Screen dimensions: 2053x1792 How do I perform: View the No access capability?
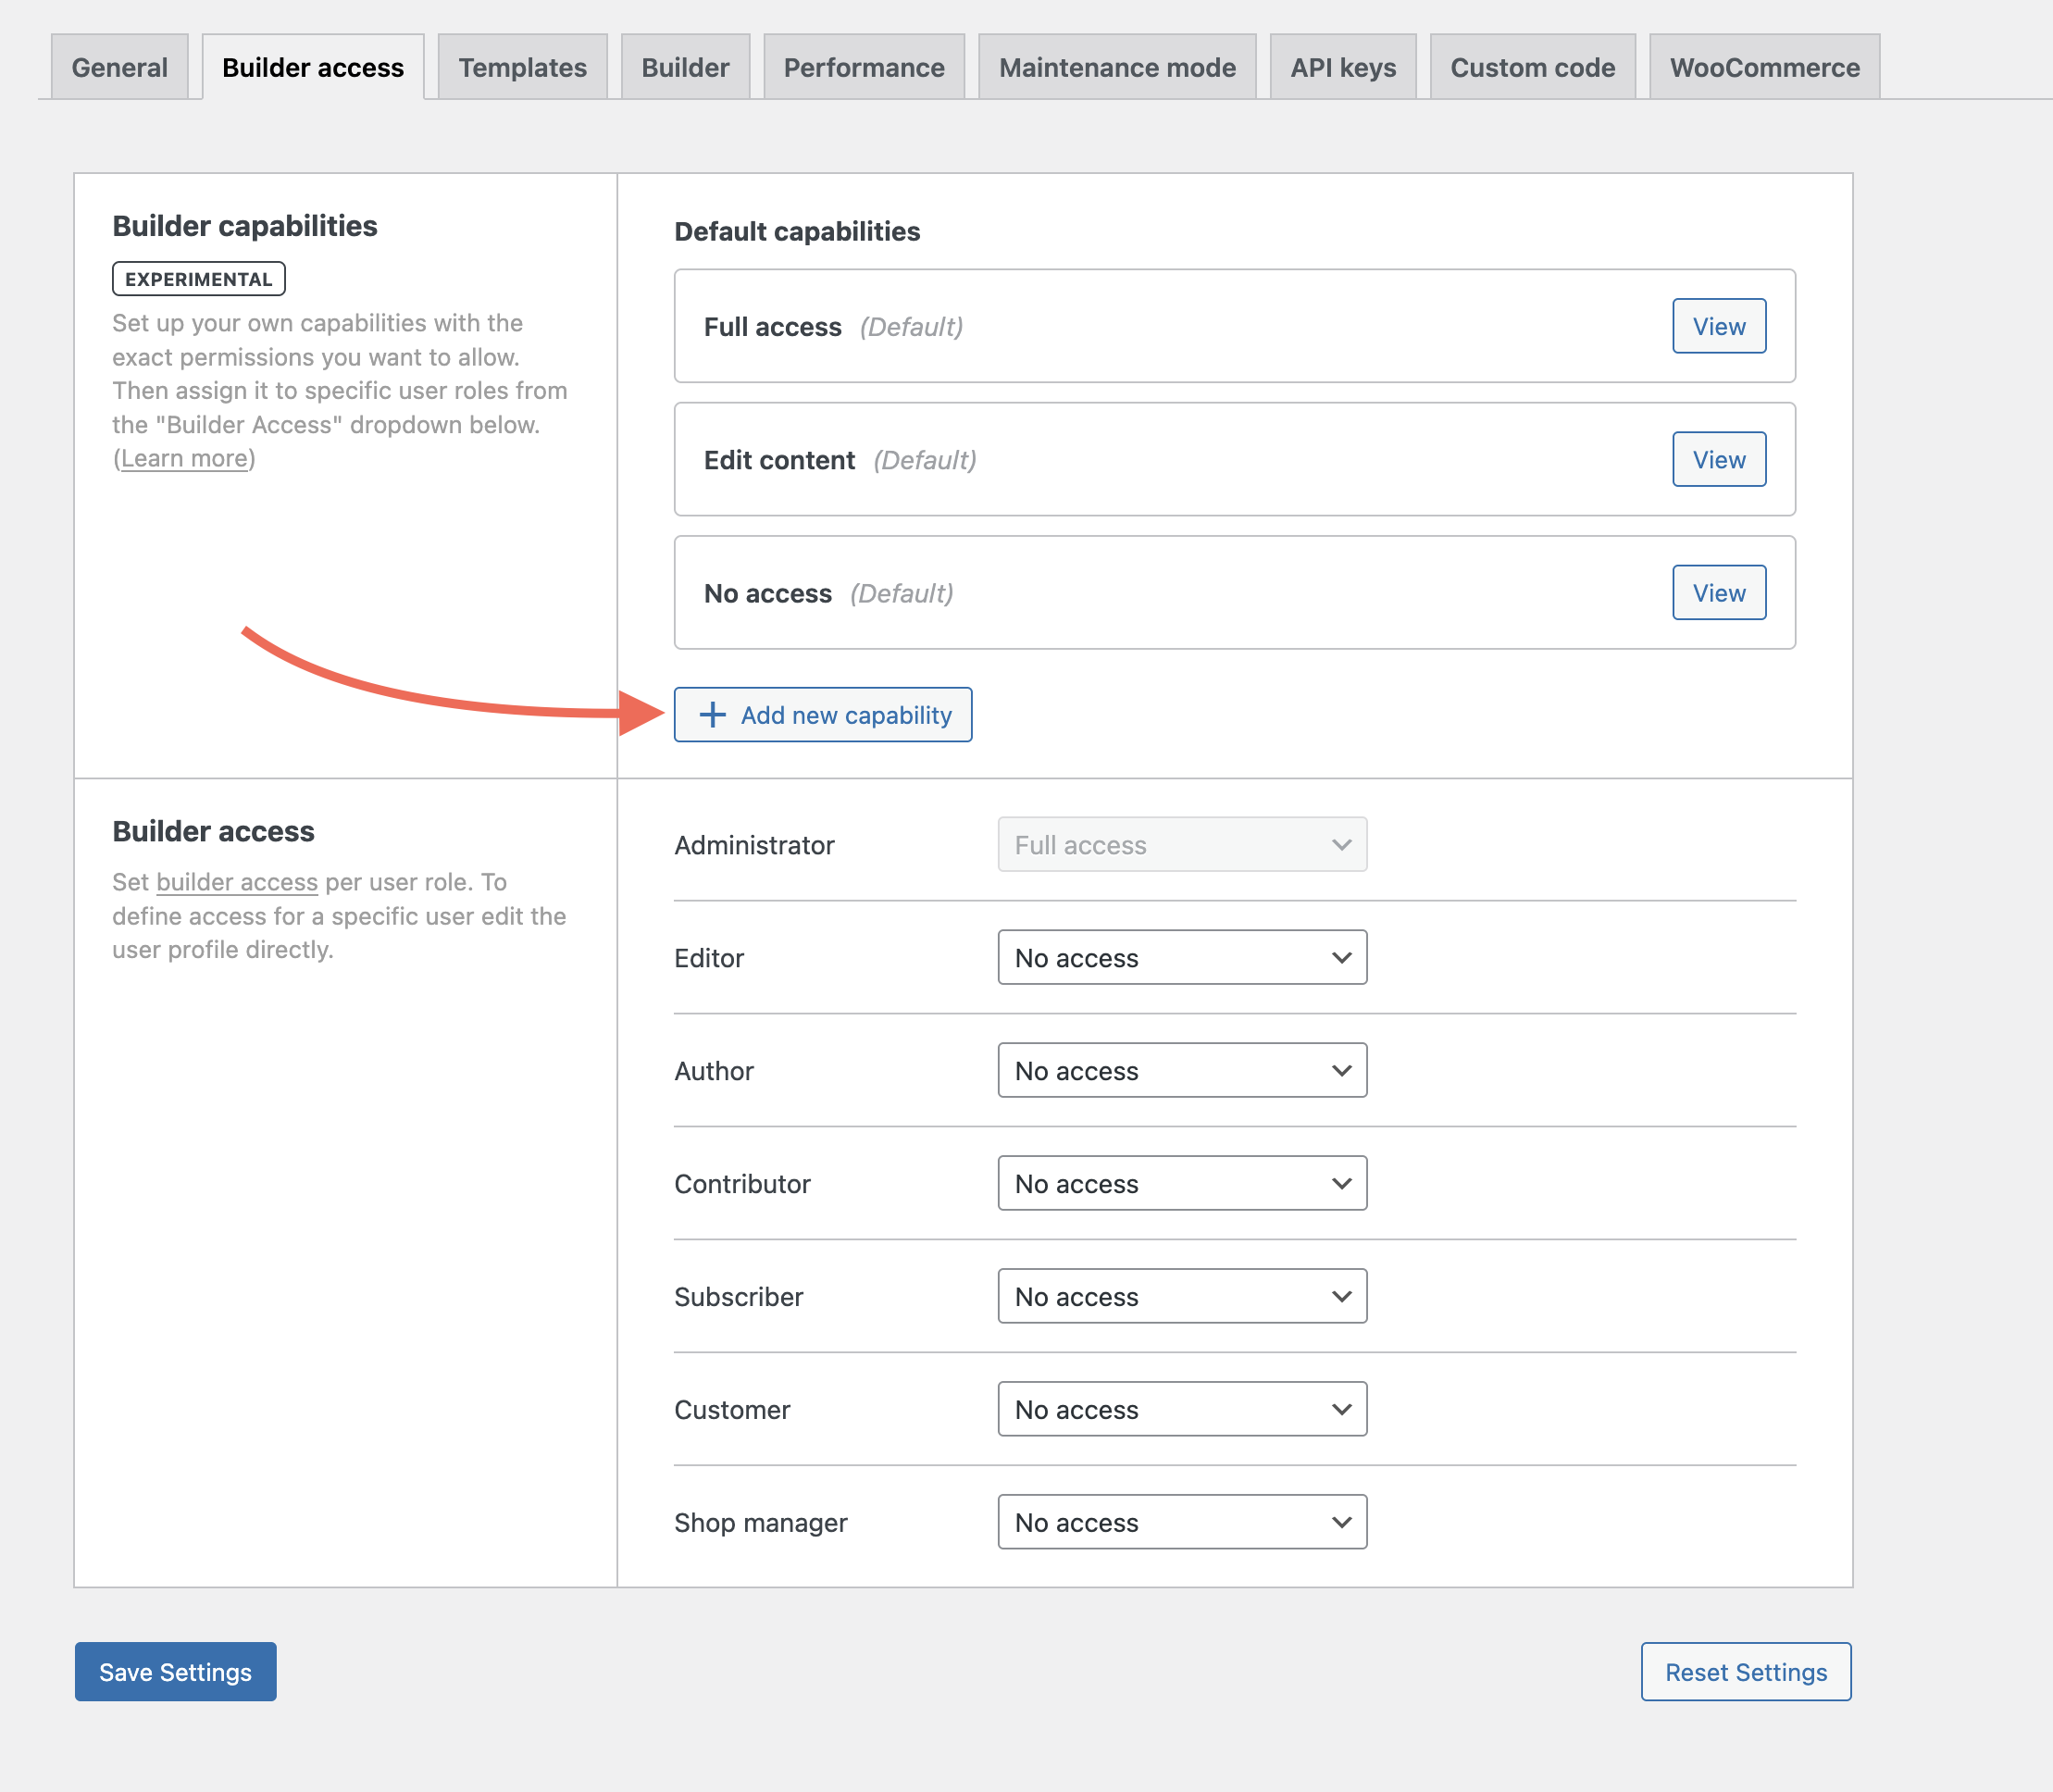(1718, 593)
